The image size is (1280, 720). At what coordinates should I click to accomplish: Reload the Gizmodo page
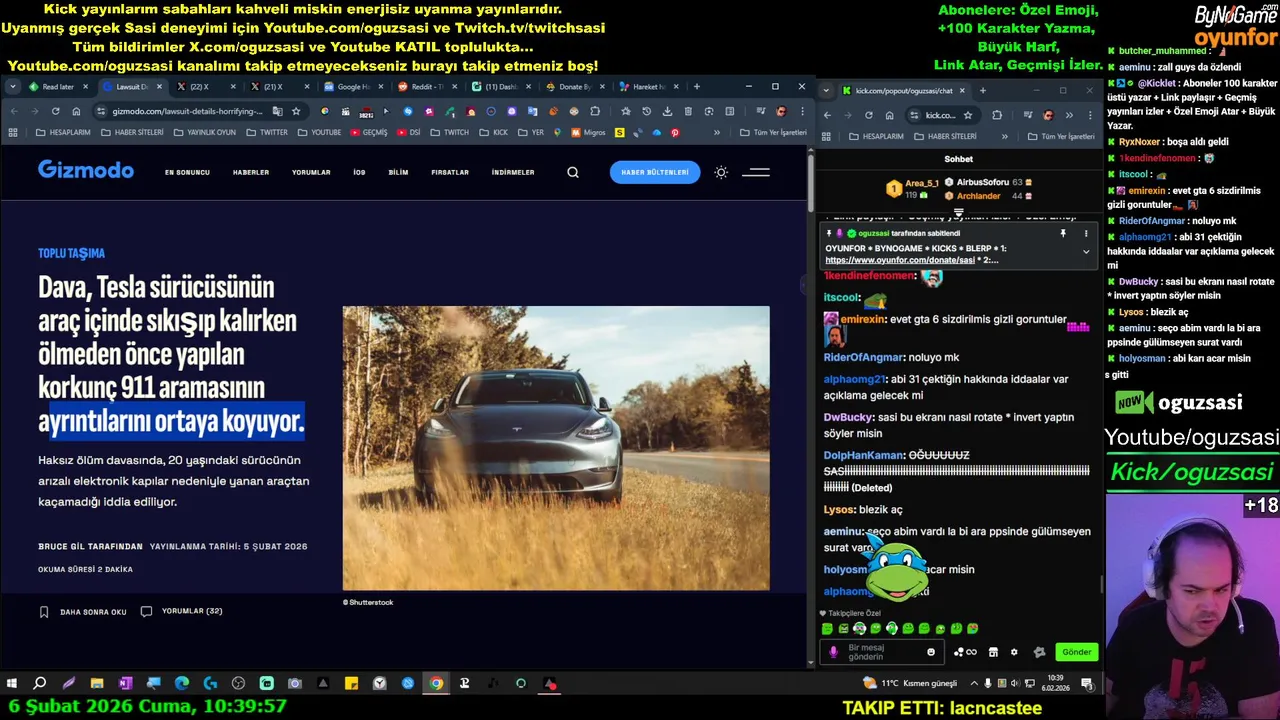click(55, 111)
